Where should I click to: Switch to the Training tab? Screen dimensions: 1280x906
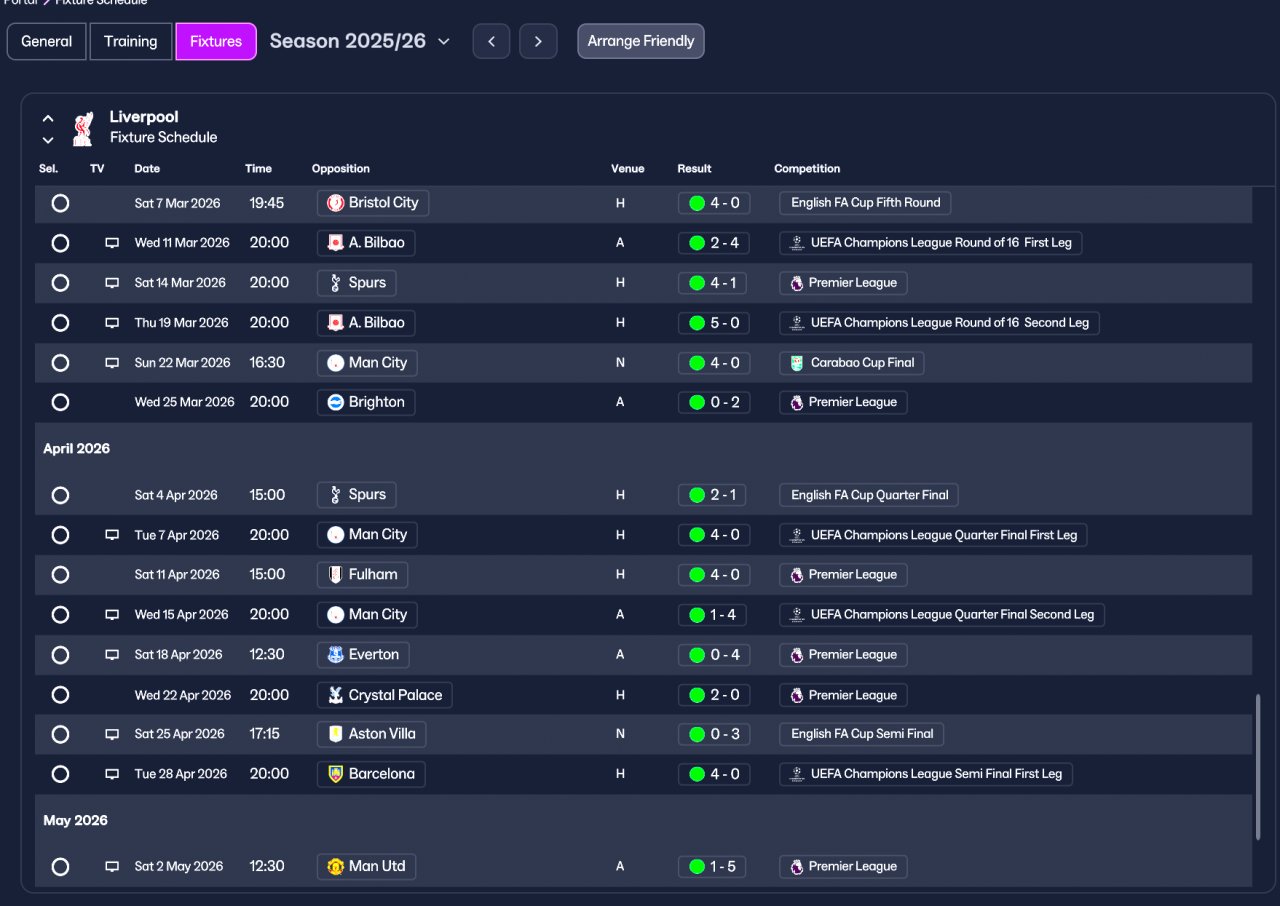pos(131,41)
